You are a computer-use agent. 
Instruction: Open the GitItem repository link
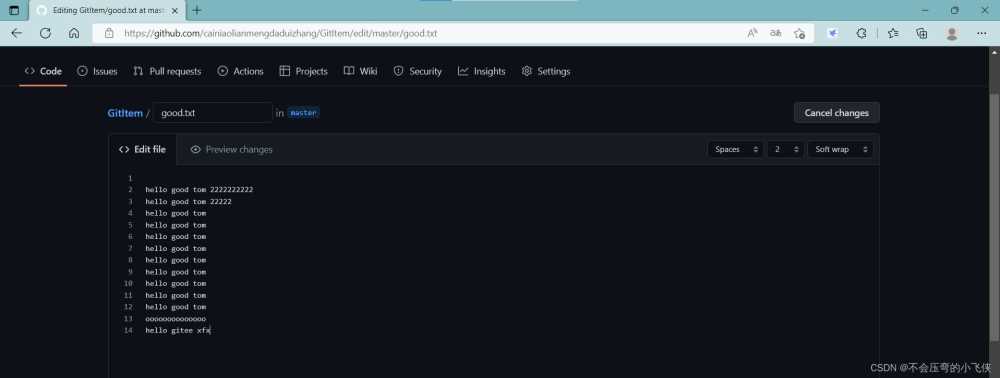(x=125, y=113)
